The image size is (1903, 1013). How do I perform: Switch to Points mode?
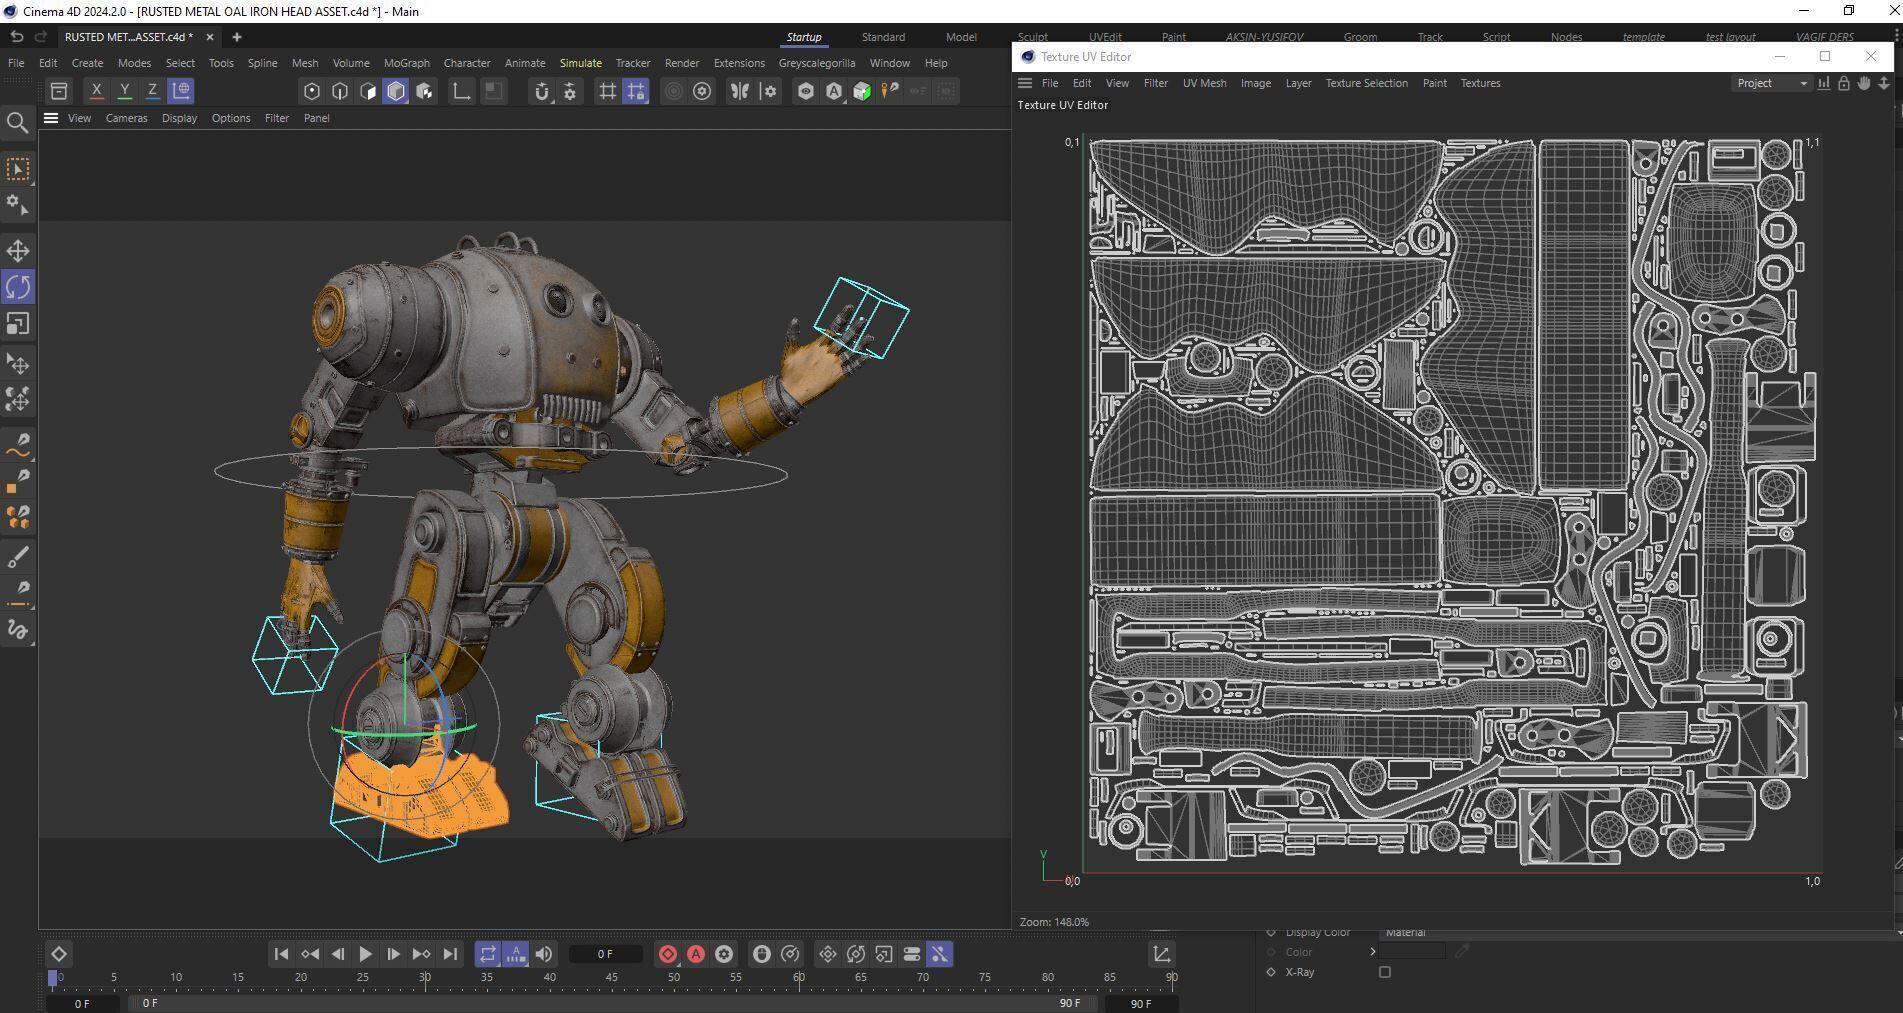coord(312,91)
